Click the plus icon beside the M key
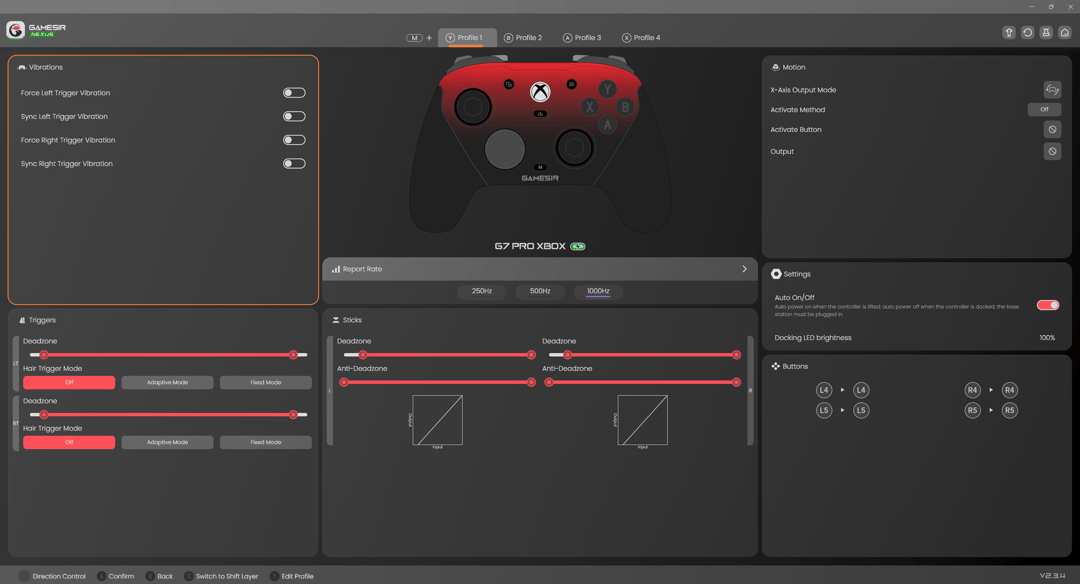The height and width of the screenshot is (584, 1080). pyautogui.click(x=429, y=38)
